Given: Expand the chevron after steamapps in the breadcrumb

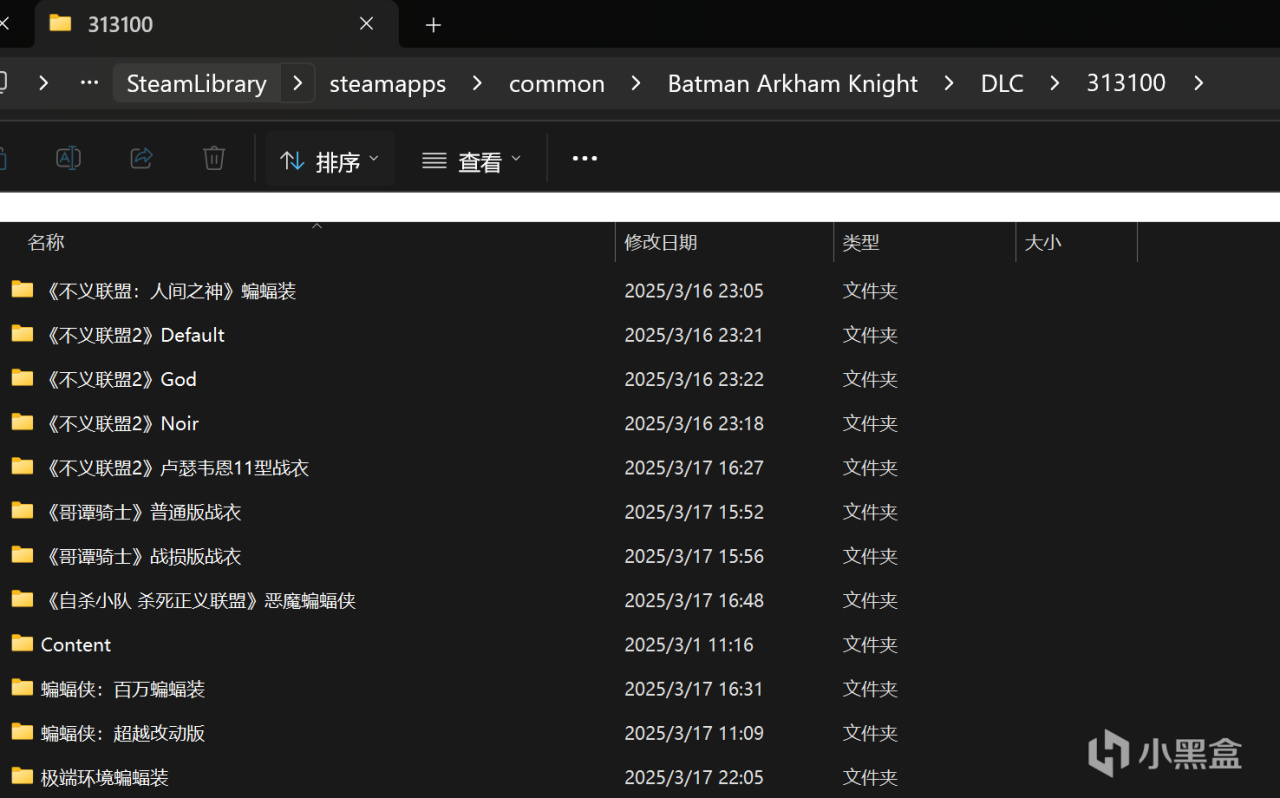Looking at the screenshot, I should 477,83.
